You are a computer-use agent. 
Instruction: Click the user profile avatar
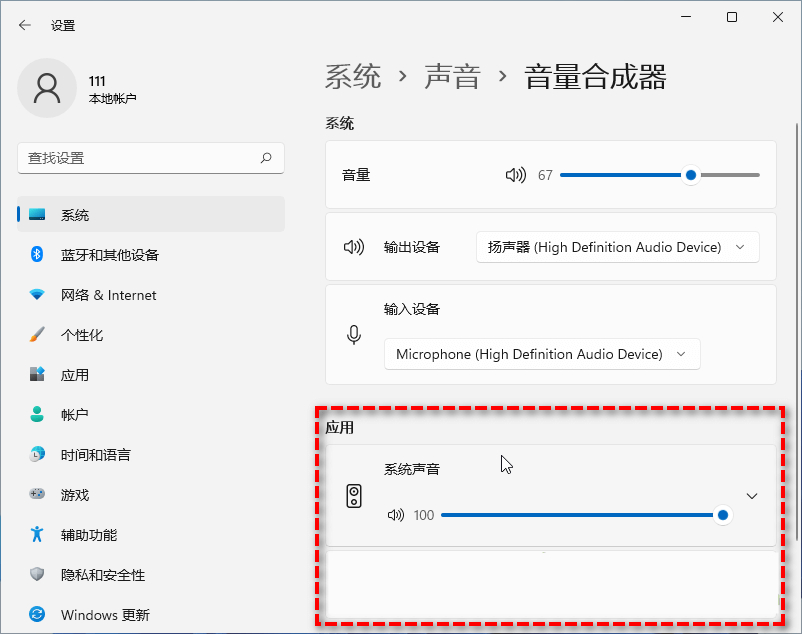(47, 88)
